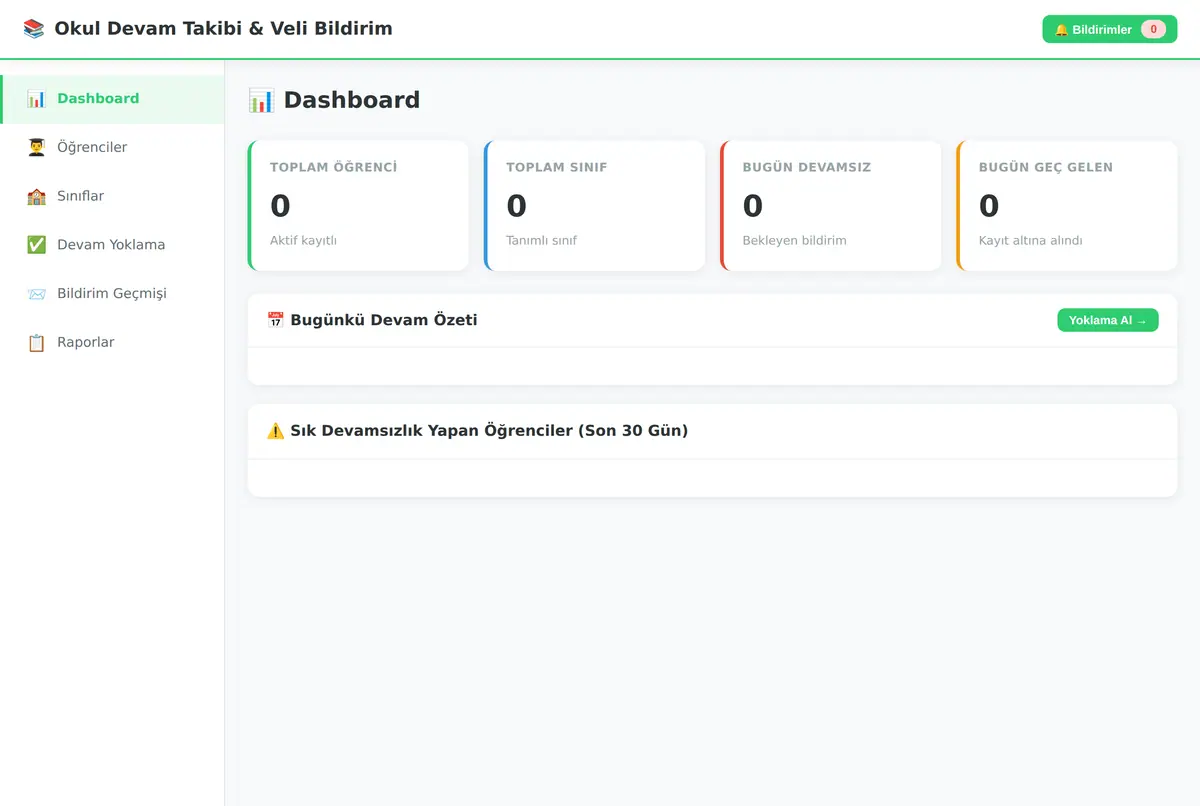Viewport: 1200px width, 806px height.
Task: Click the chart icon in the Dashboard page heading
Action: coord(261,100)
